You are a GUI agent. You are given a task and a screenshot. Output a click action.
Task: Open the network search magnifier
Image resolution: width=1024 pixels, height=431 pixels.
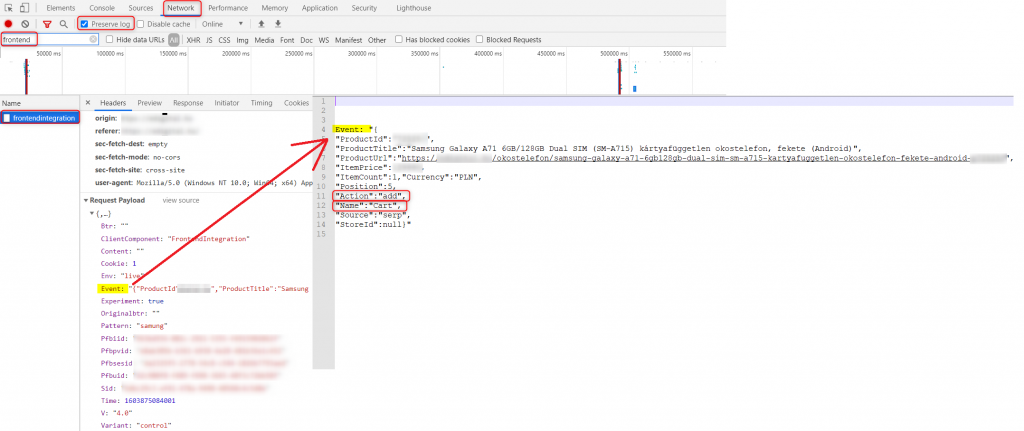coord(63,24)
